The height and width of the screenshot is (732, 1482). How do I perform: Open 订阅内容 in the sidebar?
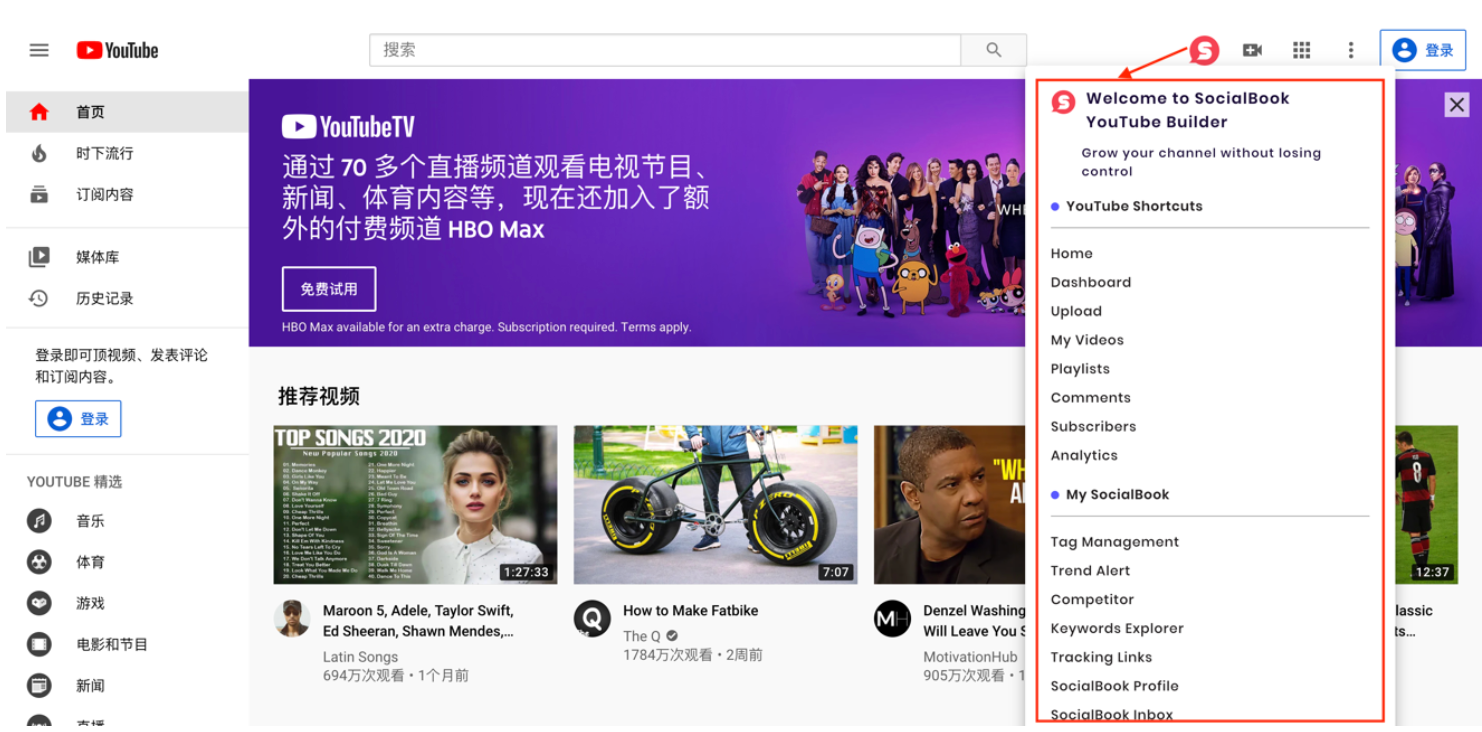click(127, 194)
